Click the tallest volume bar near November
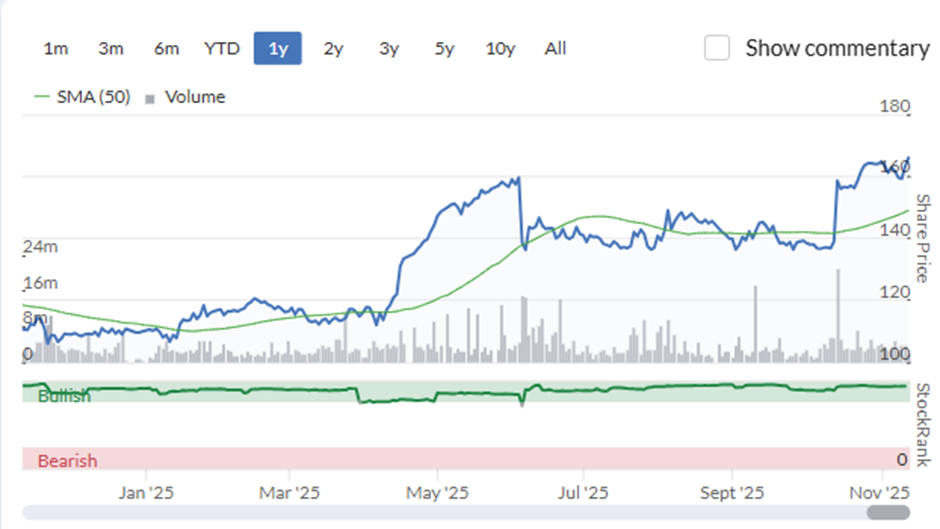Image resolution: width=940 pixels, height=529 pixels. (x=838, y=315)
